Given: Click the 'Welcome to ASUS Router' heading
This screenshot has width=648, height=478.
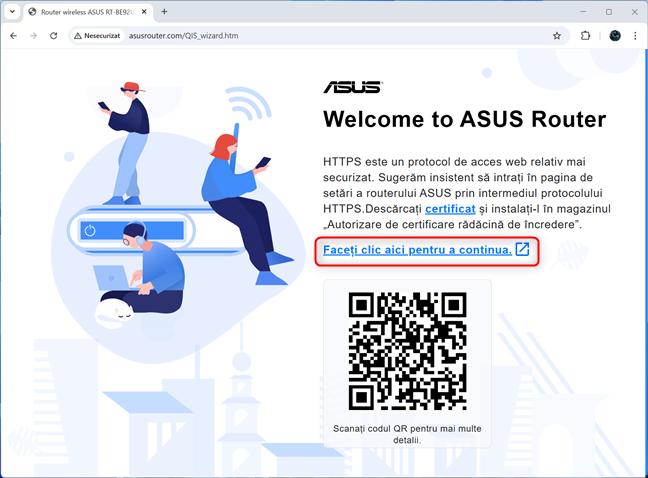Looking at the screenshot, I should tap(465, 119).
